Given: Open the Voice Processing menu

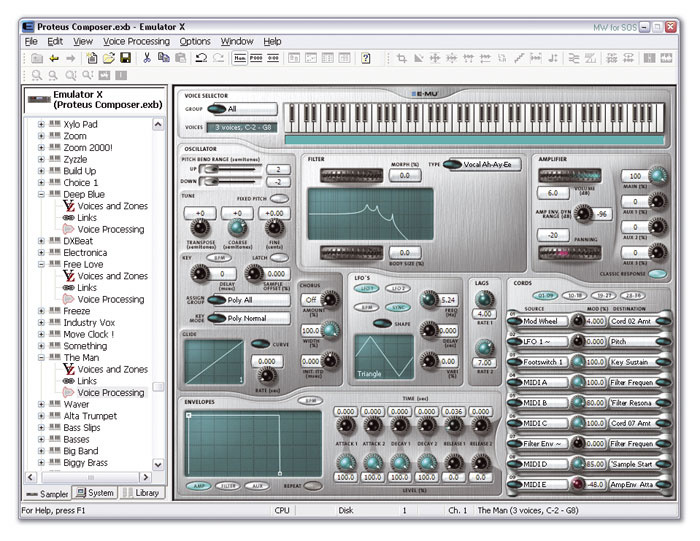Looking at the screenshot, I should pyautogui.click(x=136, y=41).
